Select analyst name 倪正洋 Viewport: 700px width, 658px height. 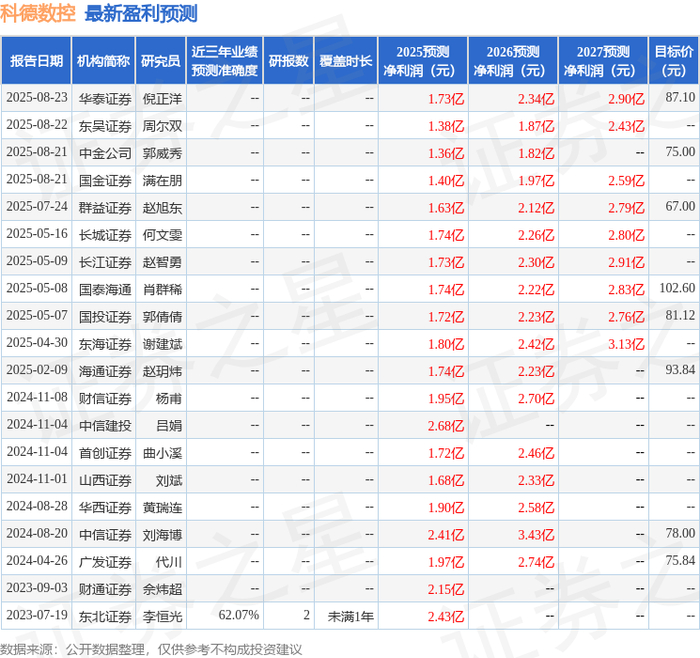[162, 99]
